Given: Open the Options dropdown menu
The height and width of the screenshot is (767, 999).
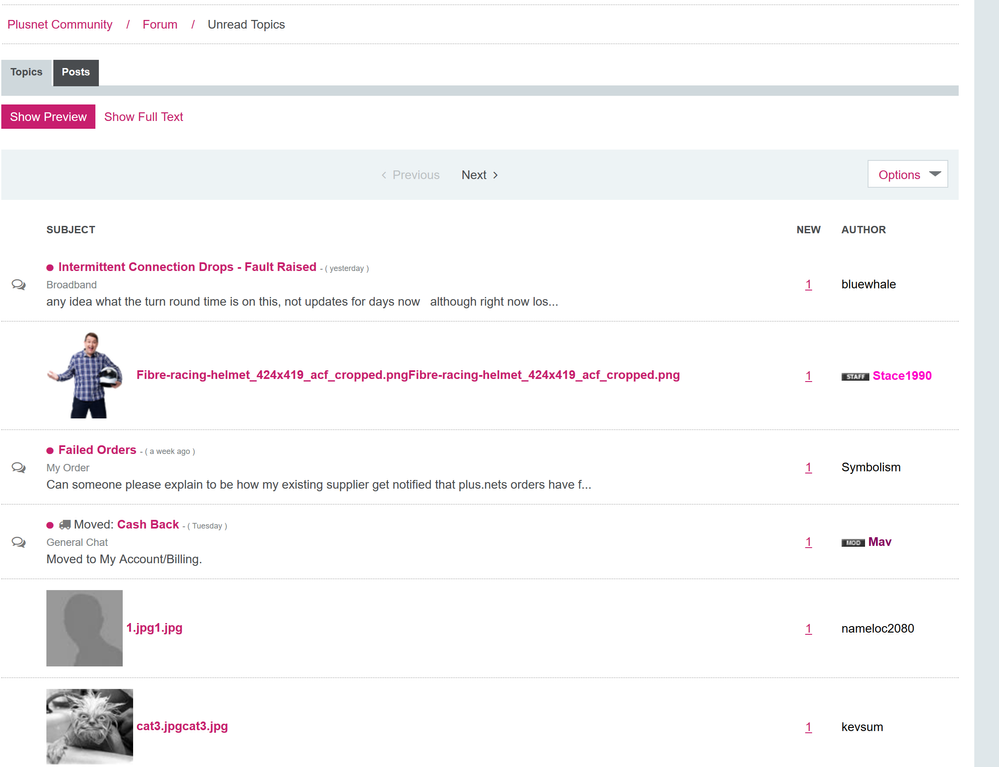Looking at the screenshot, I should (x=907, y=175).
